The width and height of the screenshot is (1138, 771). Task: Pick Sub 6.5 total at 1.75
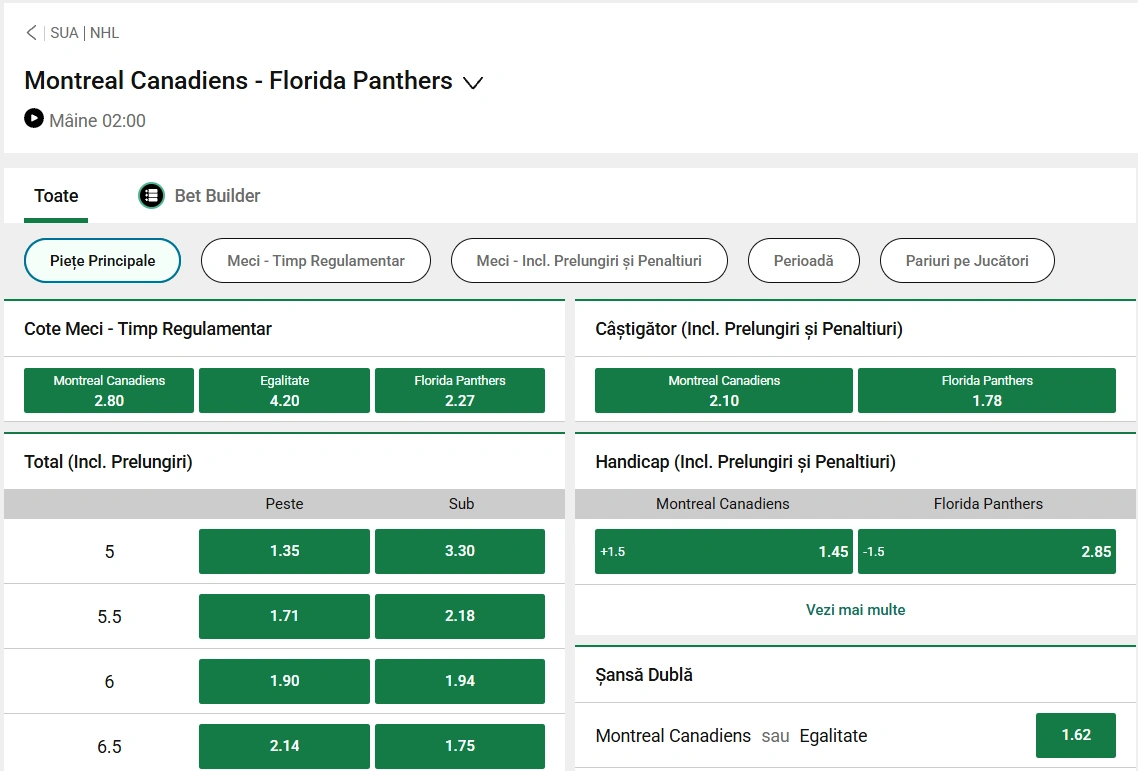[460, 746]
